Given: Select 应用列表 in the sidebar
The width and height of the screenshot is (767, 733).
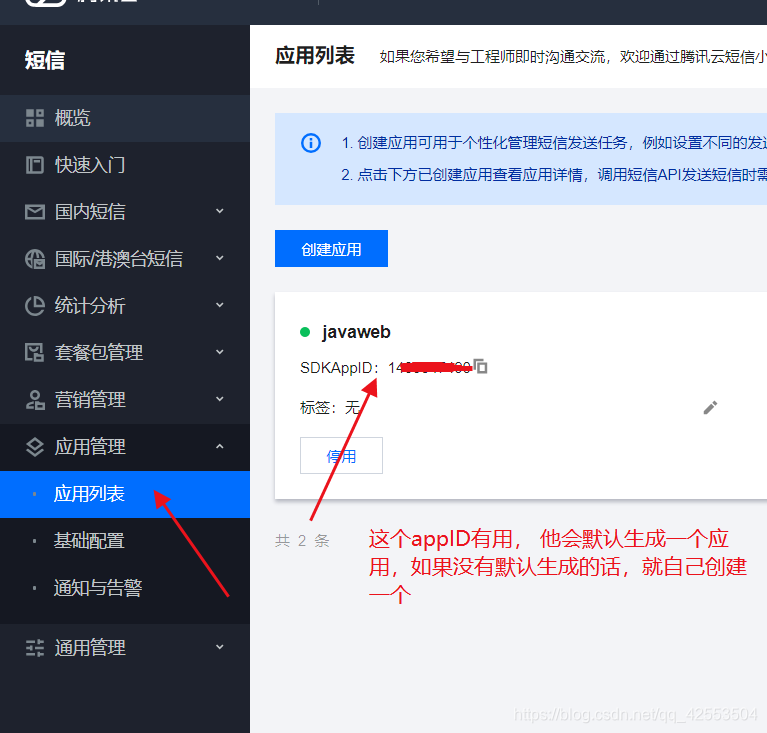Looking at the screenshot, I should tap(125, 494).
